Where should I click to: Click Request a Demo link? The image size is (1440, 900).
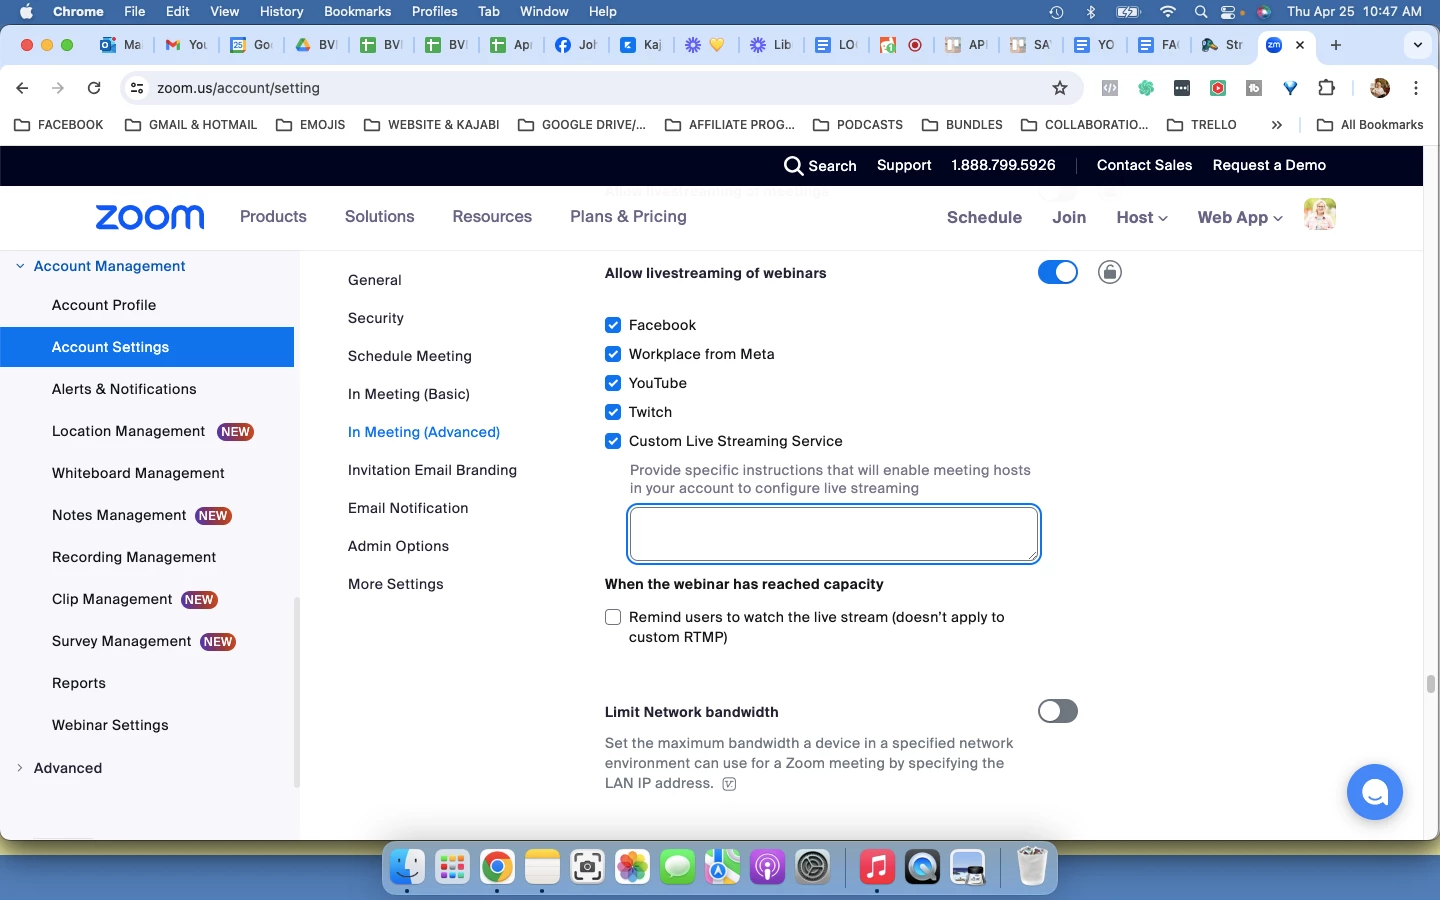[1269, 165]
